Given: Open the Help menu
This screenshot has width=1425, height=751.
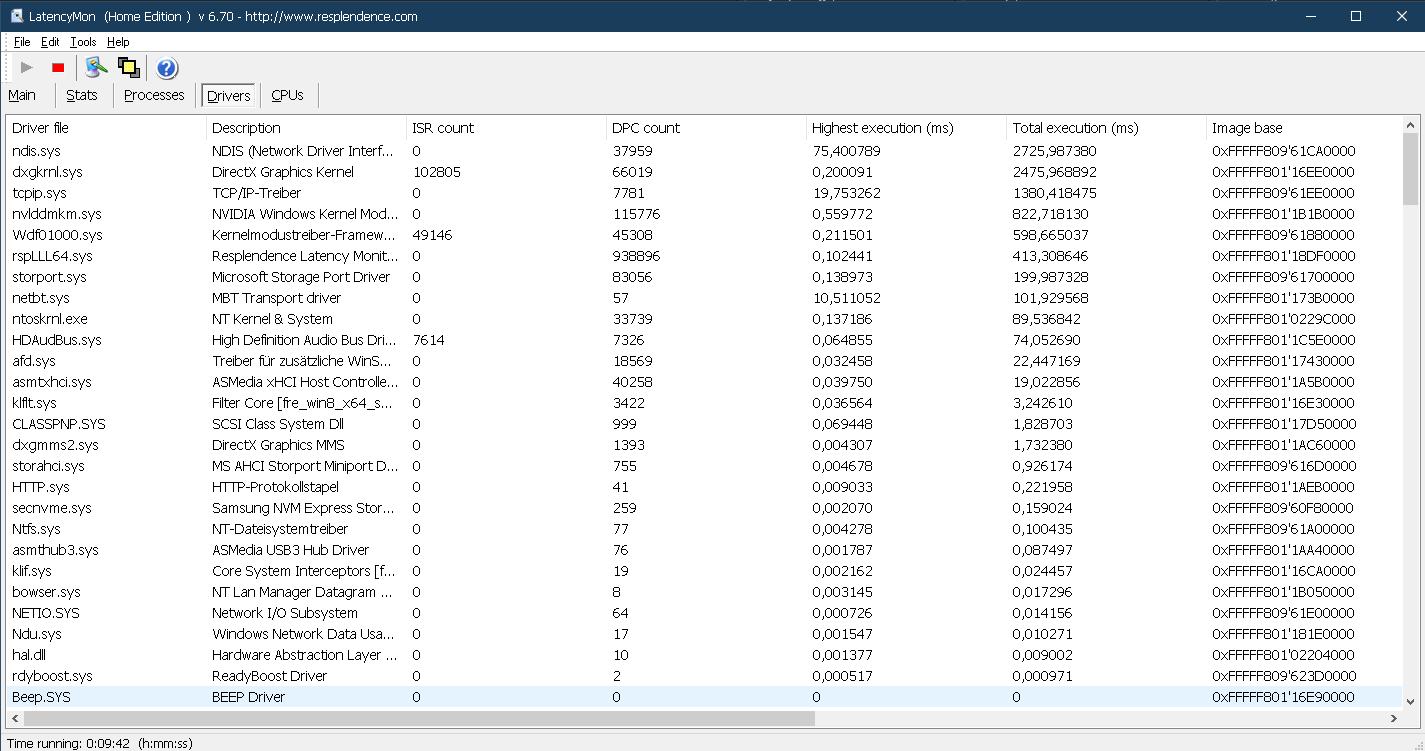Looking at the screenshot, I should (x=118, y=42).
